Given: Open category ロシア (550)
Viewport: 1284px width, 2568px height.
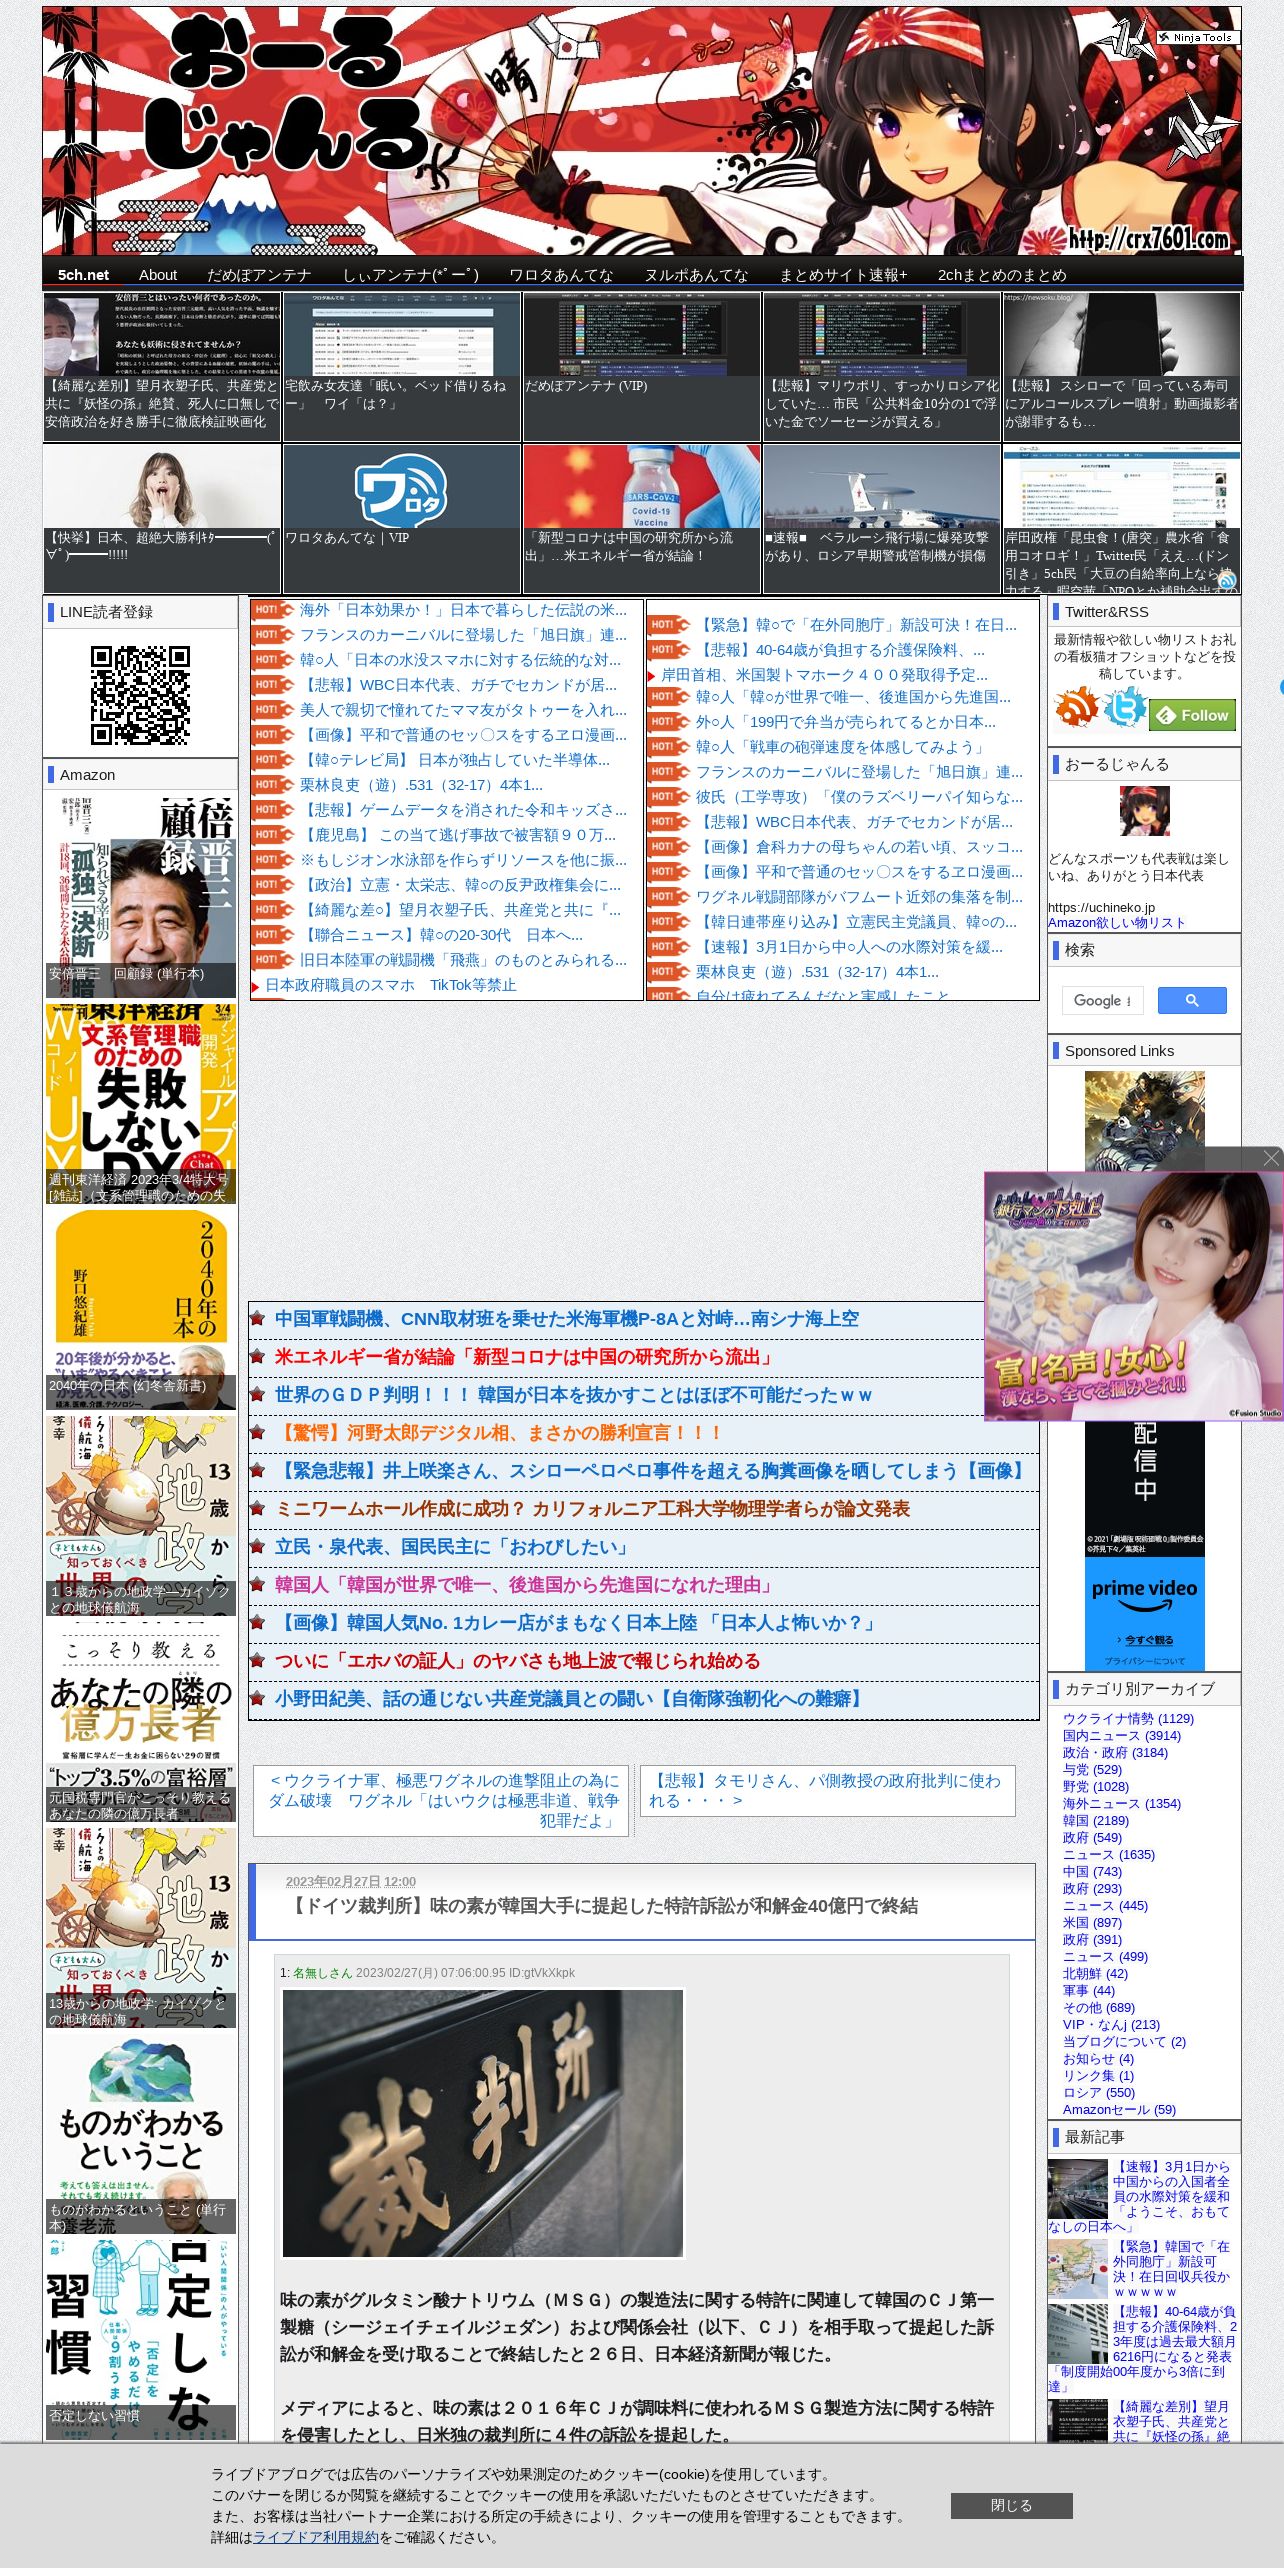Looking at the screenshot, I should (1099, 2093).
